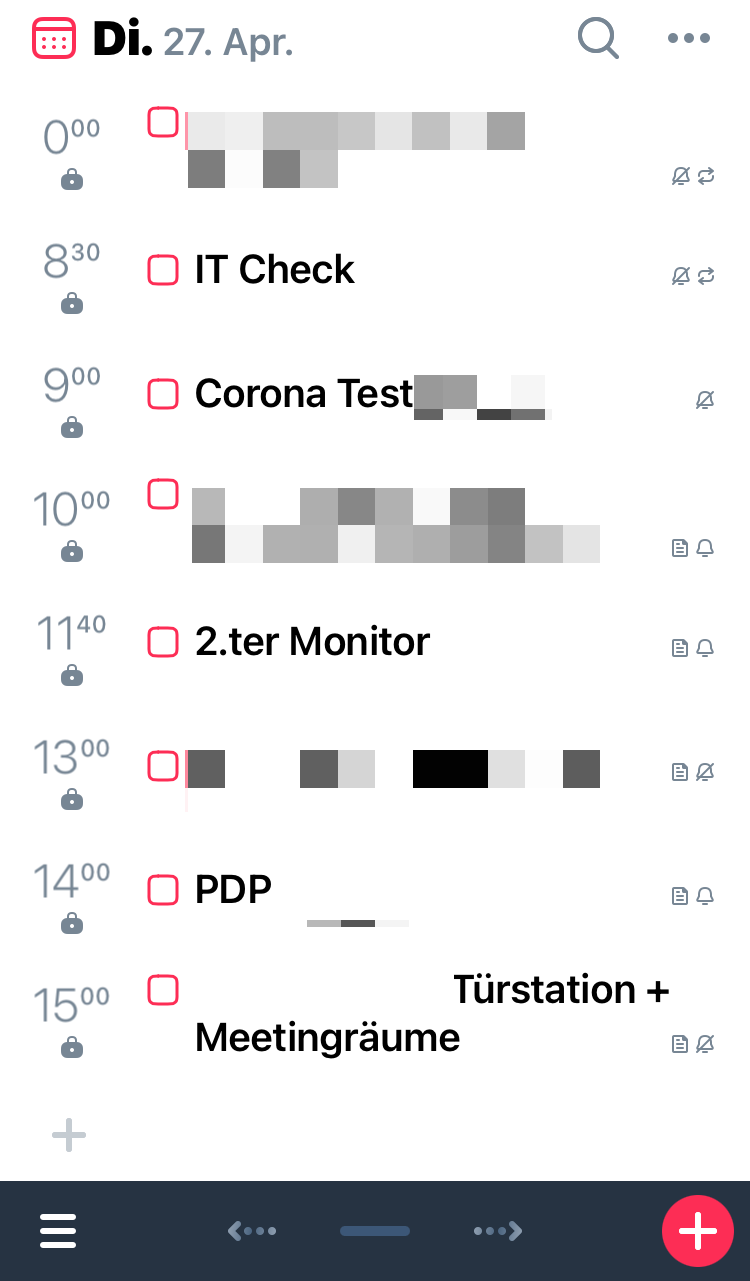Tap the search magnifier icon

[598, 39]
